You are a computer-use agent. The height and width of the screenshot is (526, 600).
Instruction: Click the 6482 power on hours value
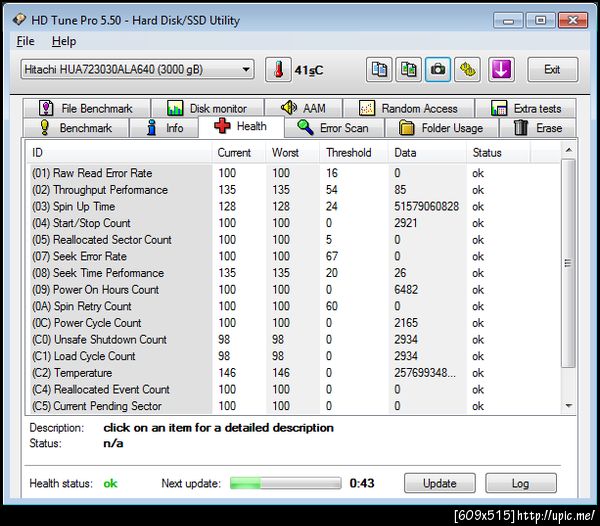[406, 290]
